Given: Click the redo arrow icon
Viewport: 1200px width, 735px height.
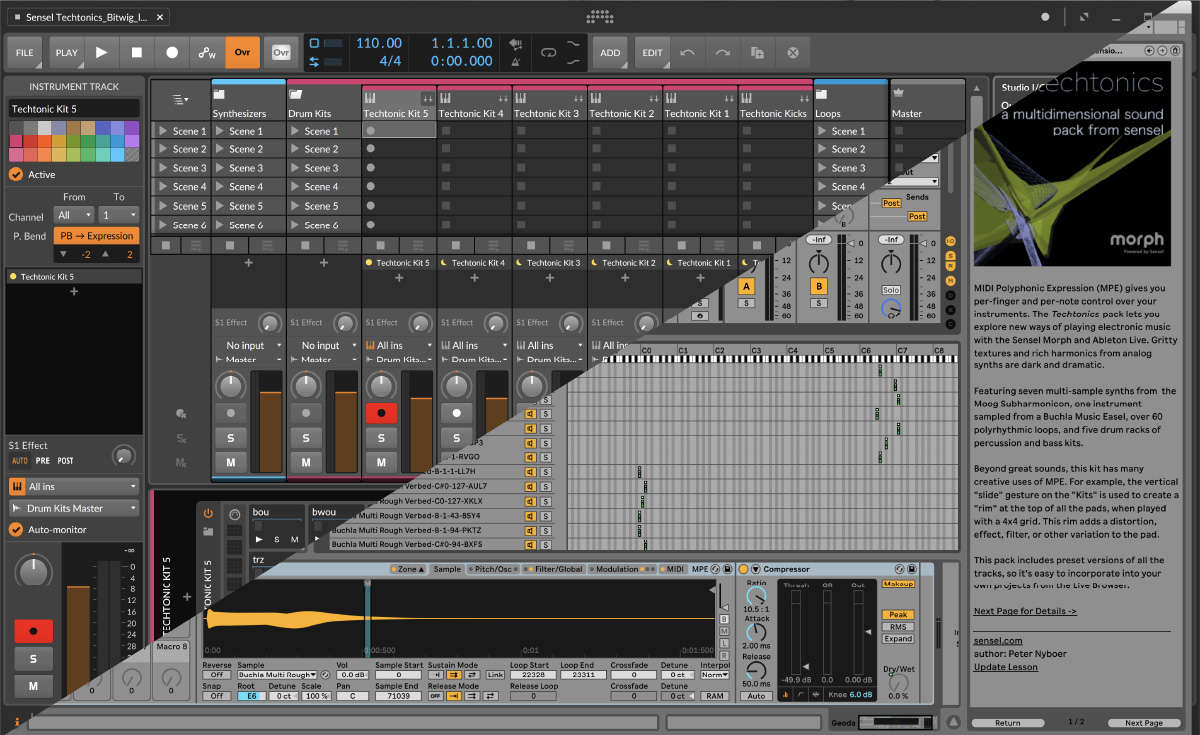Looking at the screenshot, I should pos(722,53).
